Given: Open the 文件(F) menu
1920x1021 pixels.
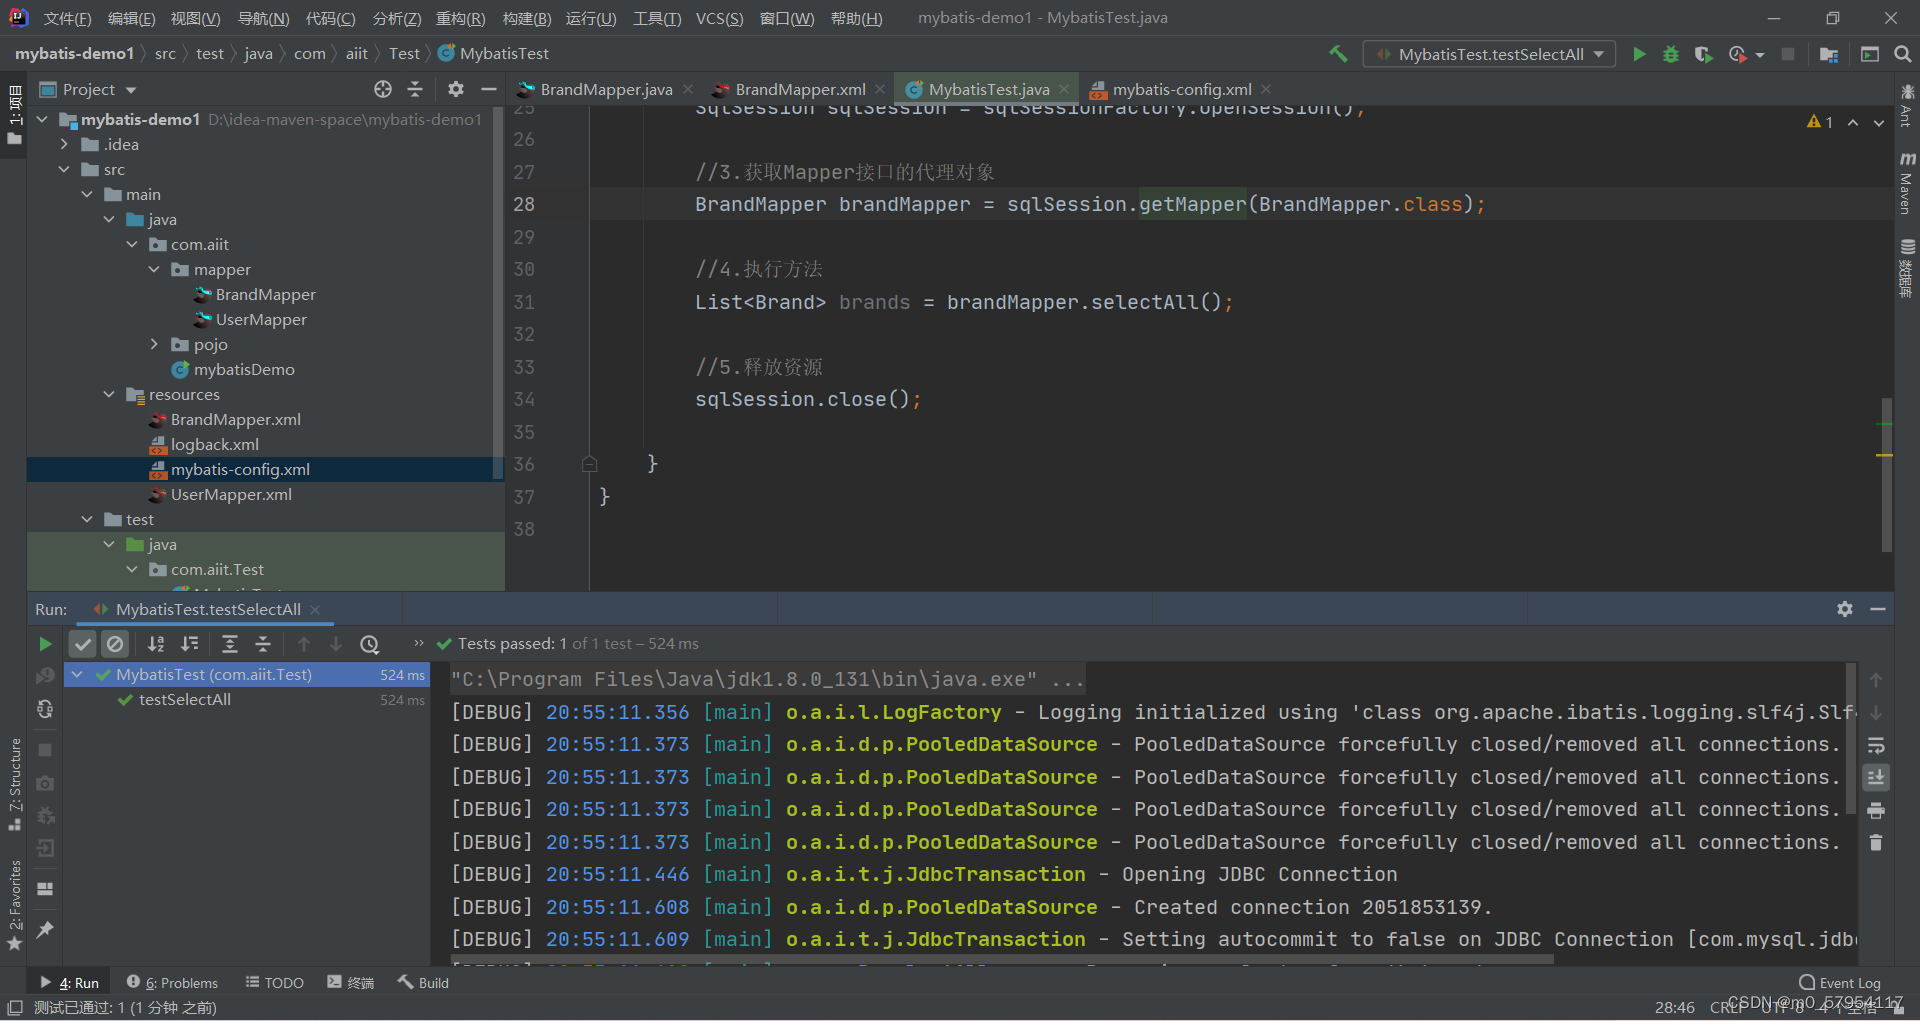Looking at the screenshot, I should pos(67,18).
